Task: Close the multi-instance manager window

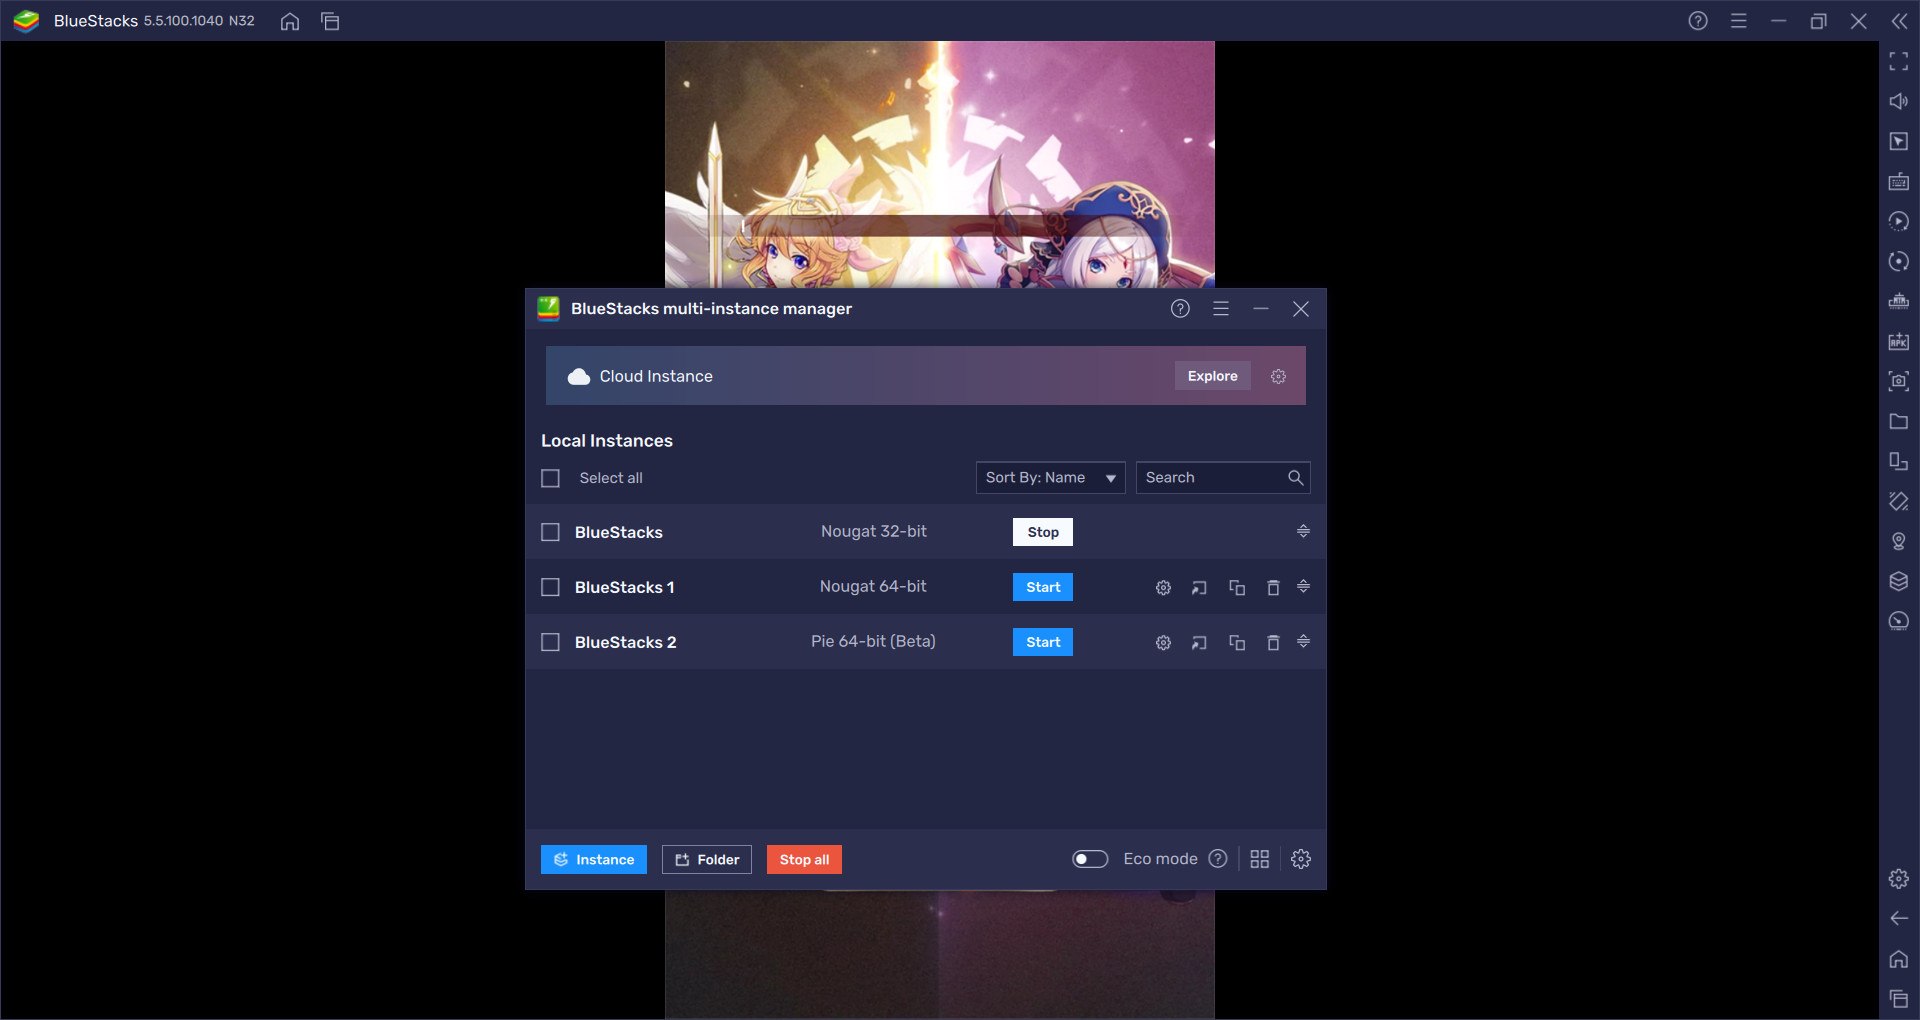Action: 1301,309
